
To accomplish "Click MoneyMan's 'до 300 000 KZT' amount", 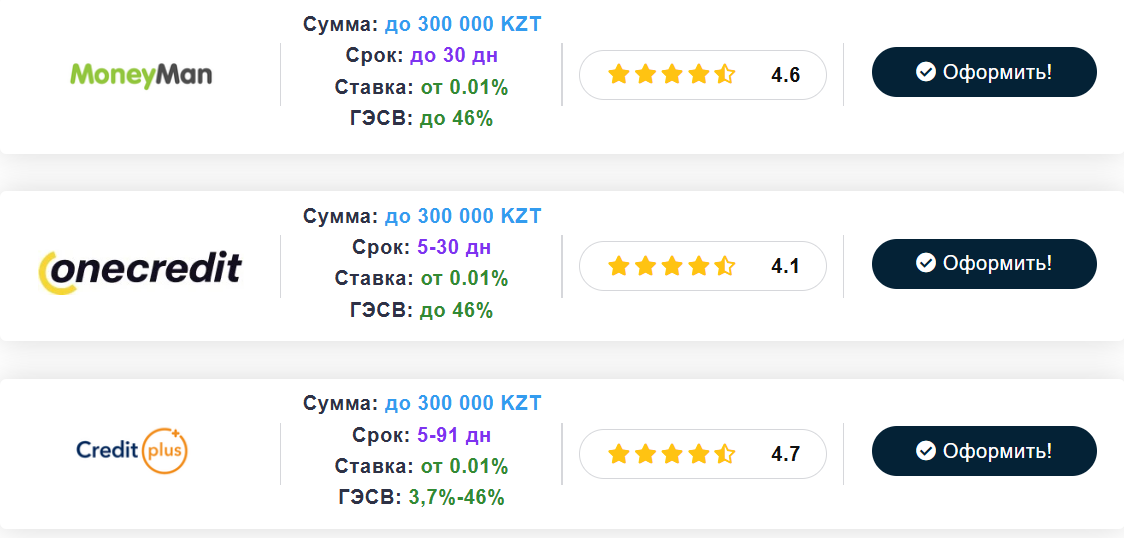I will pyautogui.click(x=463, y=24).
